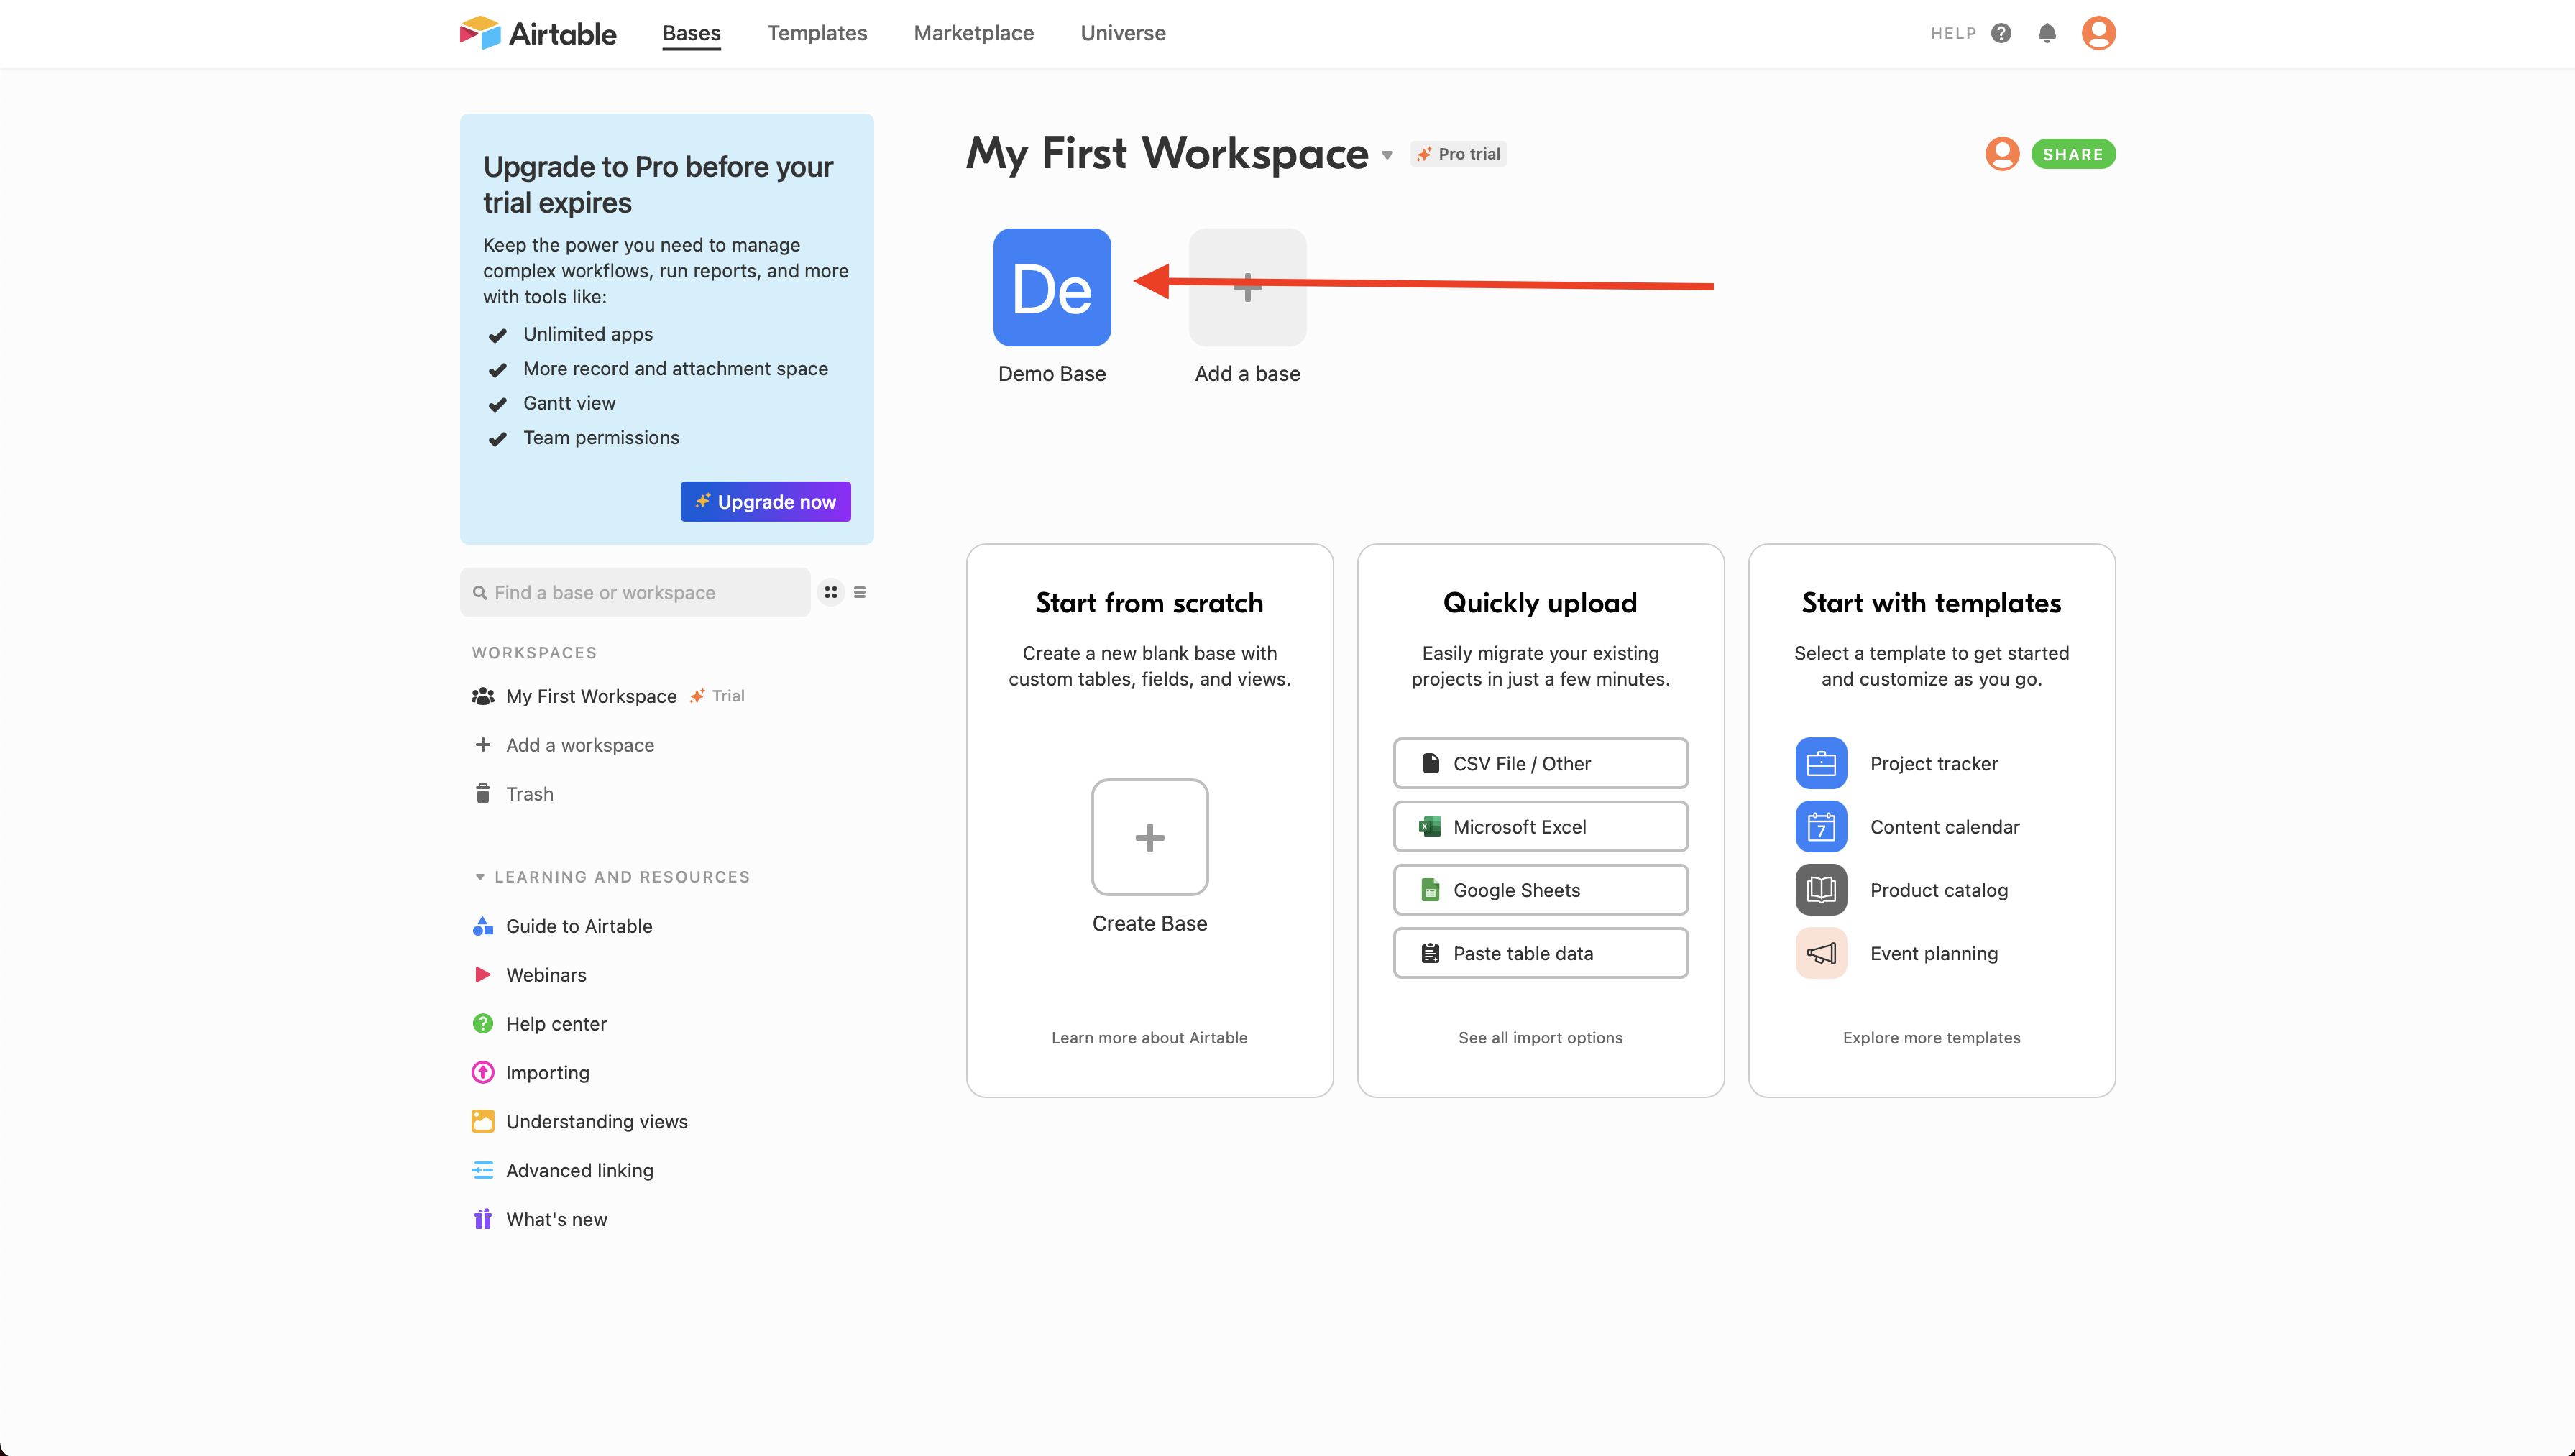Viewport: 2575px width, 1456px height.
Task: Select the Project tracker template icon
Action: (x=1821, y=763)
